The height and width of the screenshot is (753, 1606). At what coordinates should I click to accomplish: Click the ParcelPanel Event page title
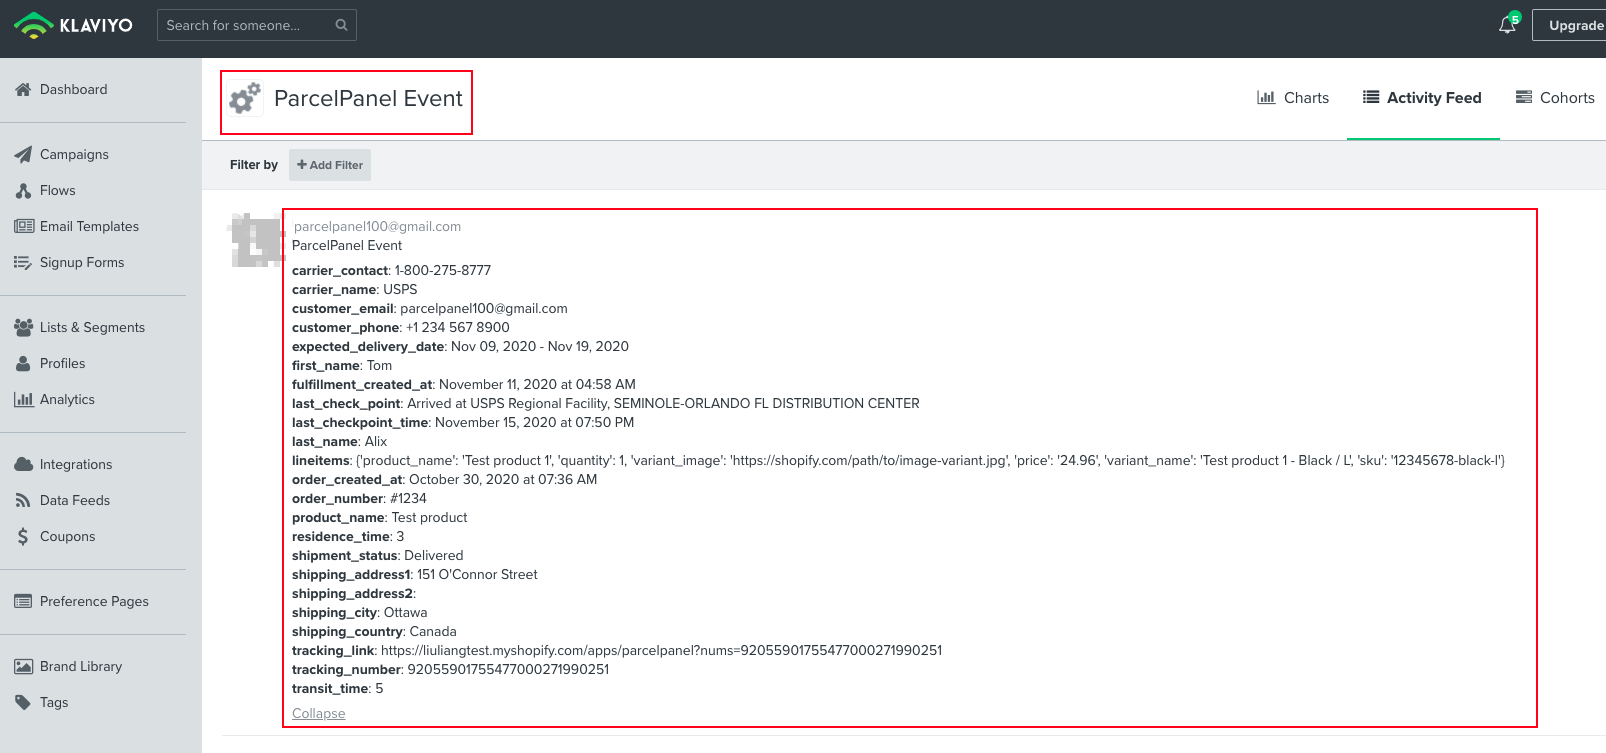pos(368,98)
